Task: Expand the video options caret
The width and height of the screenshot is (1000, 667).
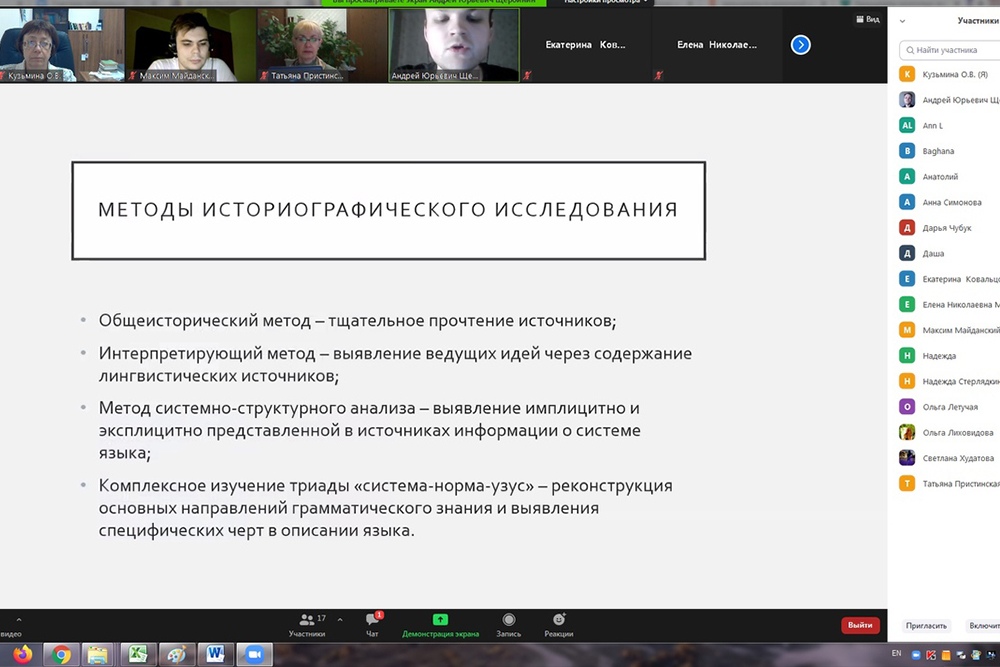Action: coord(18,620)
